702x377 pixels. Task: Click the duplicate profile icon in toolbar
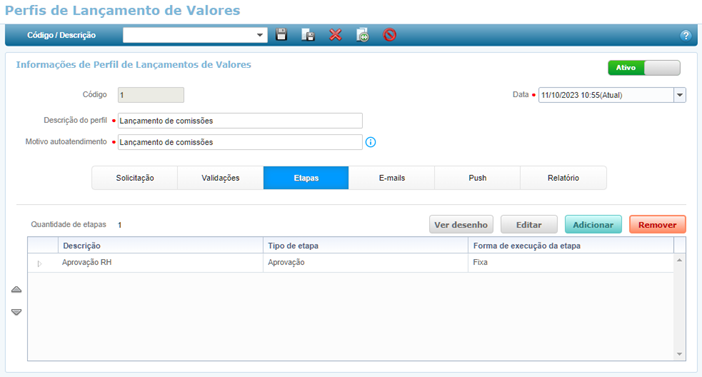tap(363, 35)
